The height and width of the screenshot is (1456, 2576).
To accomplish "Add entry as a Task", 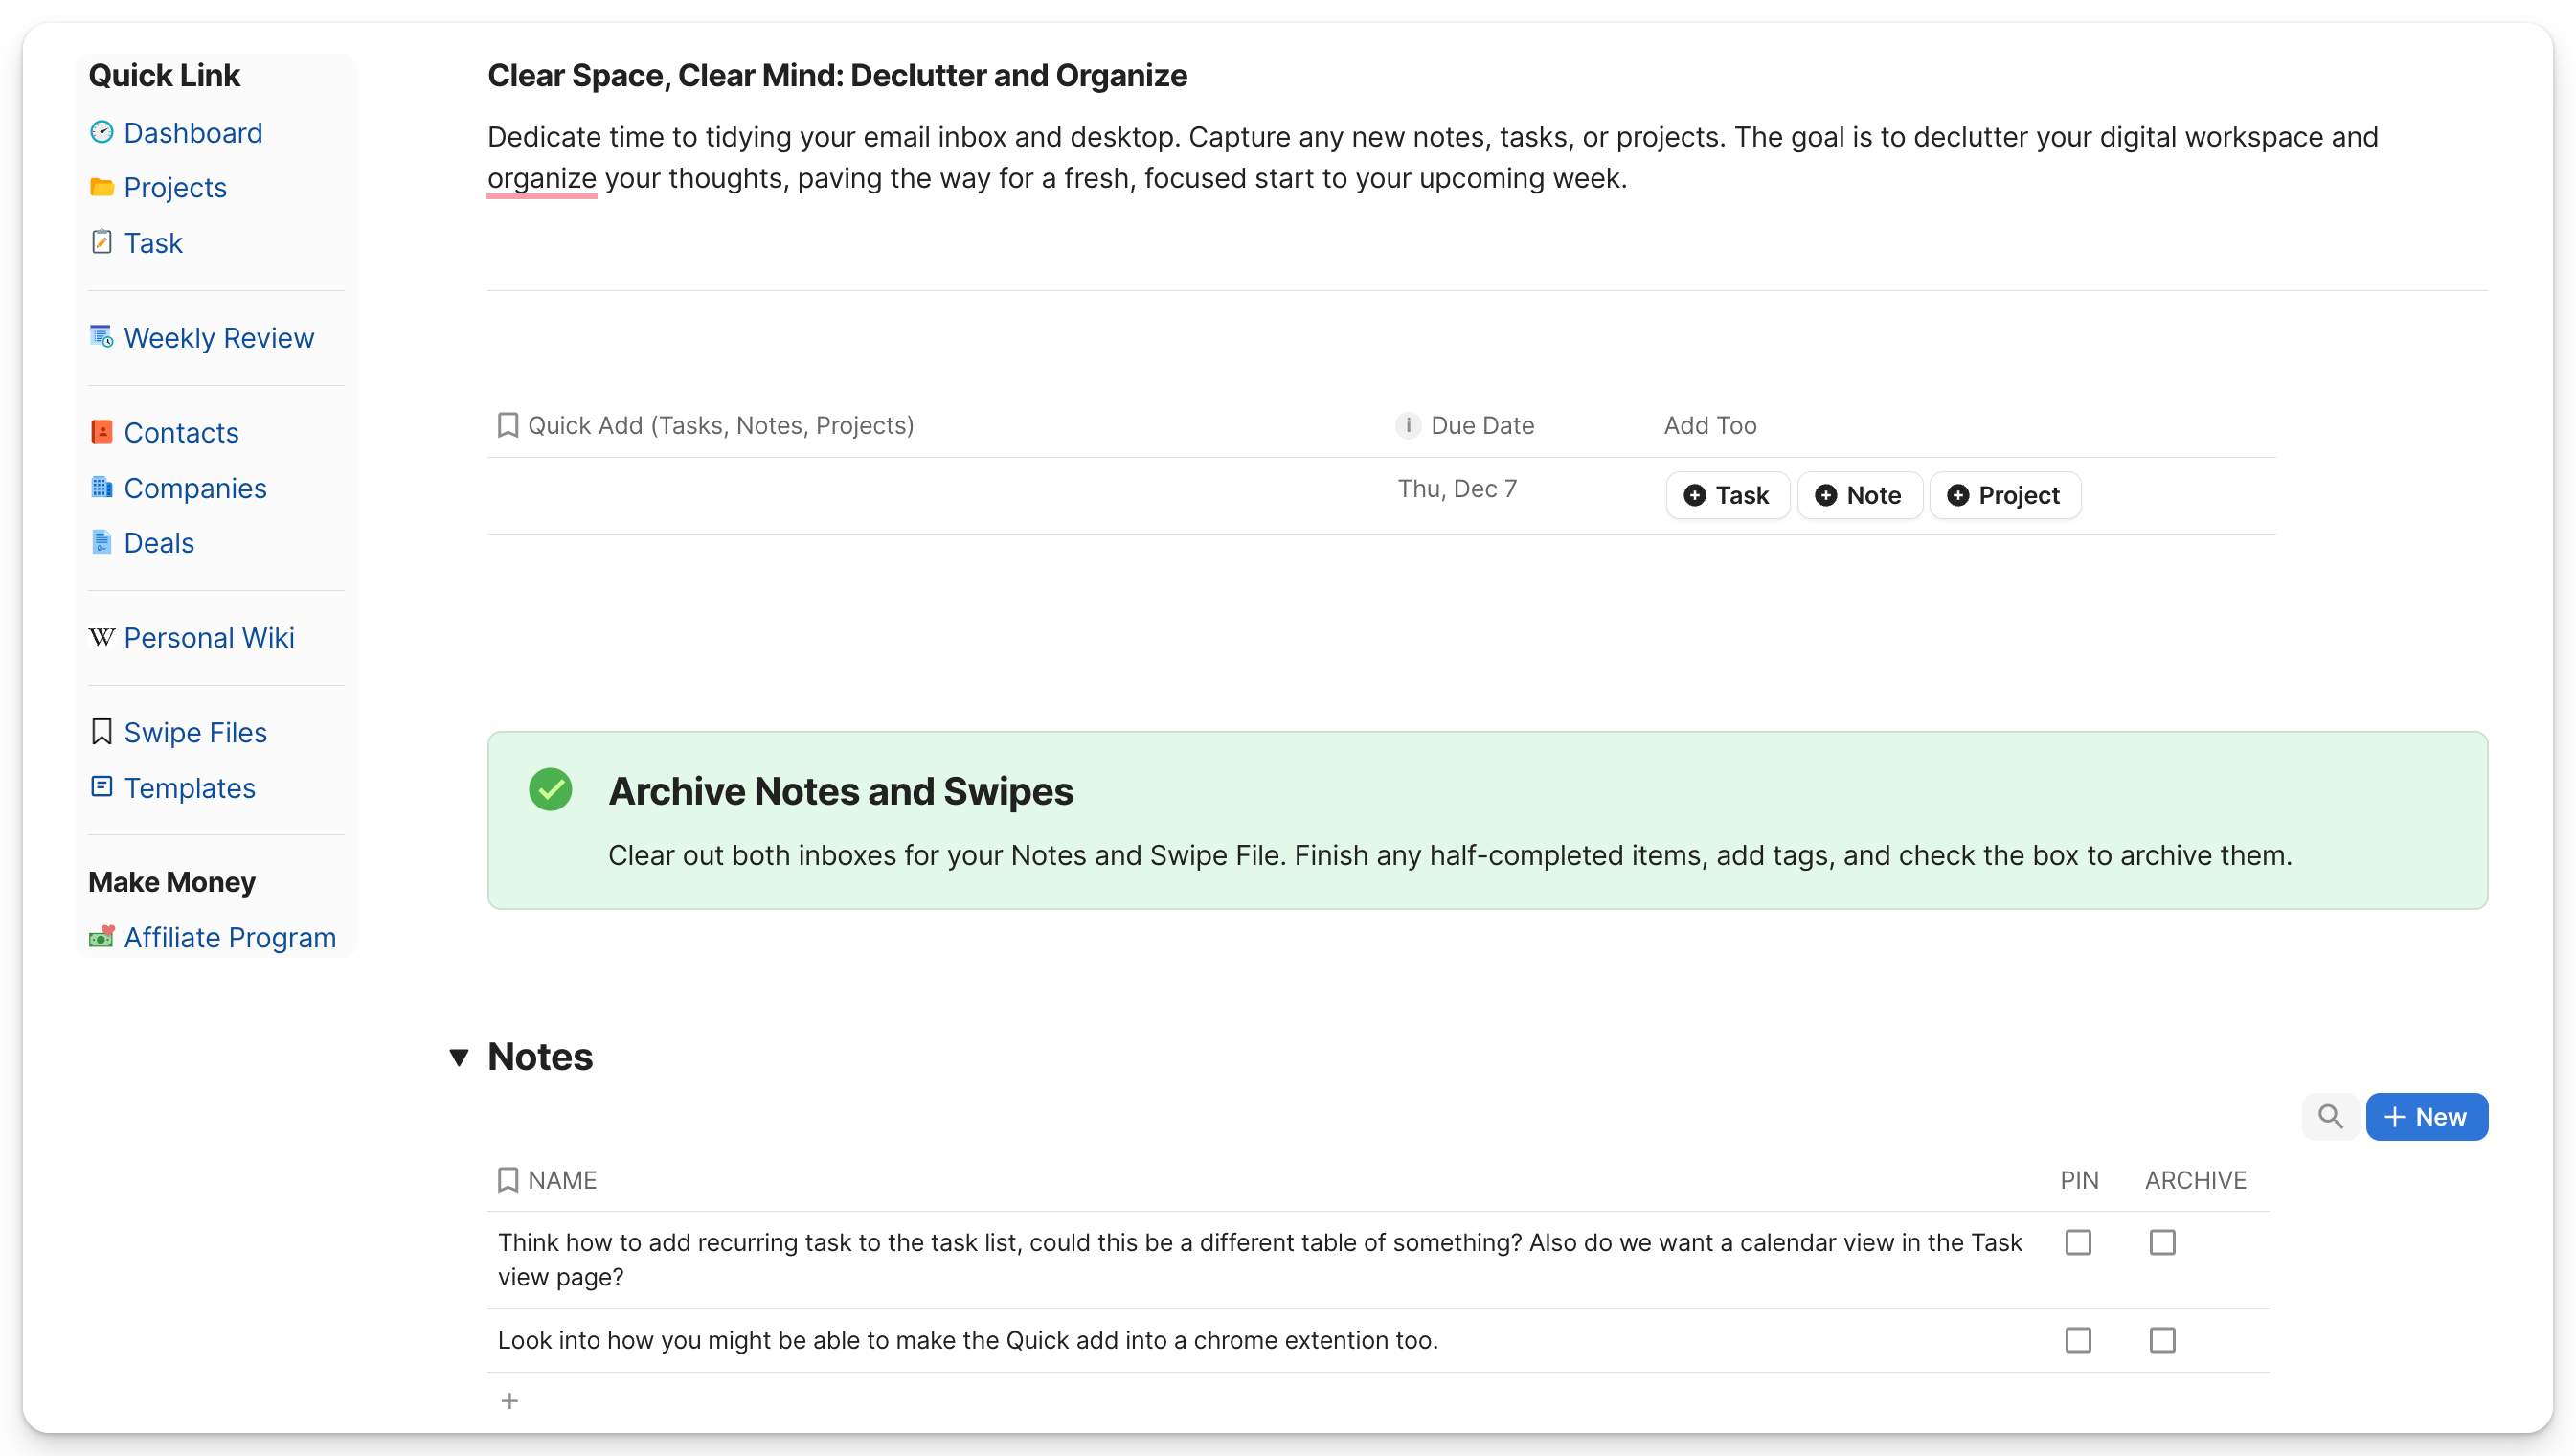I will click(x=1727, y=495).
